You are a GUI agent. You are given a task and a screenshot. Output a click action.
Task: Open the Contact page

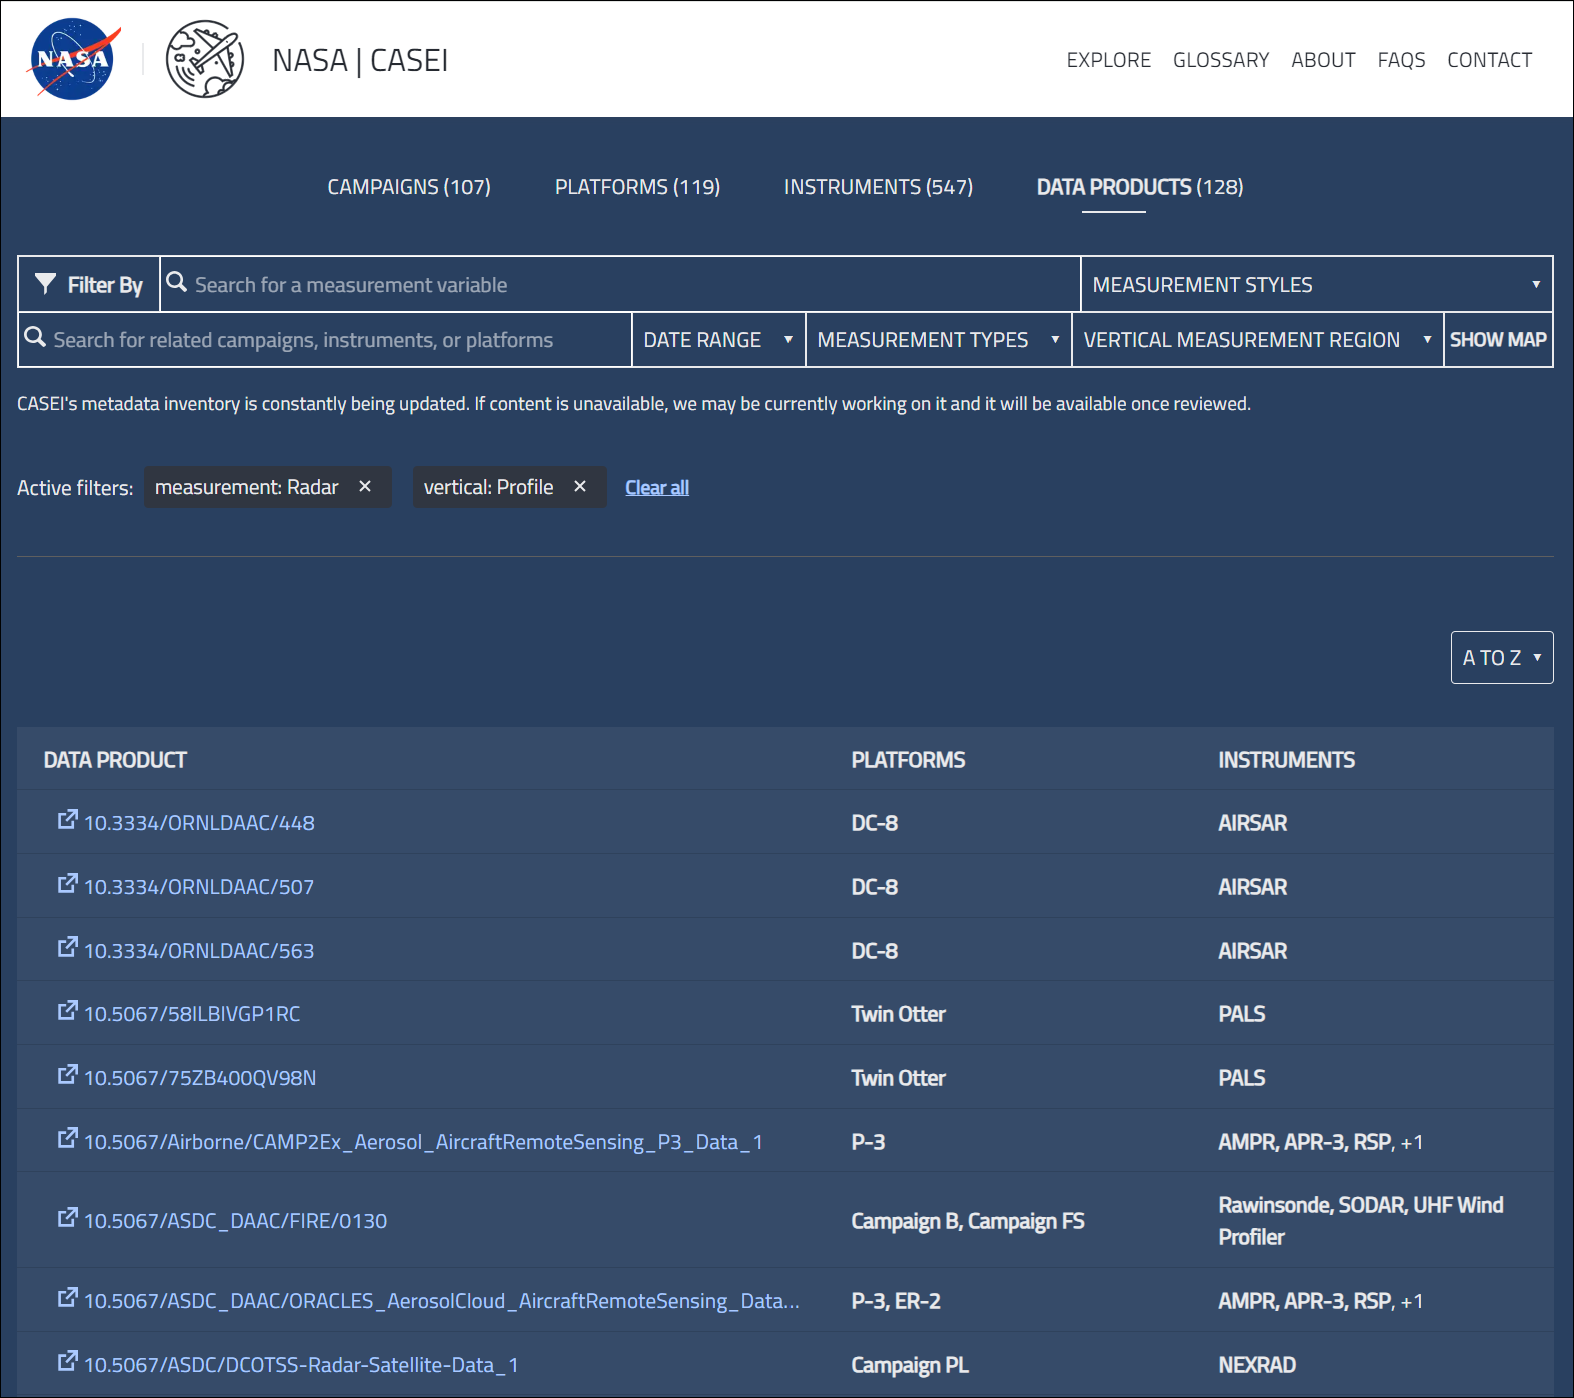1489,60
